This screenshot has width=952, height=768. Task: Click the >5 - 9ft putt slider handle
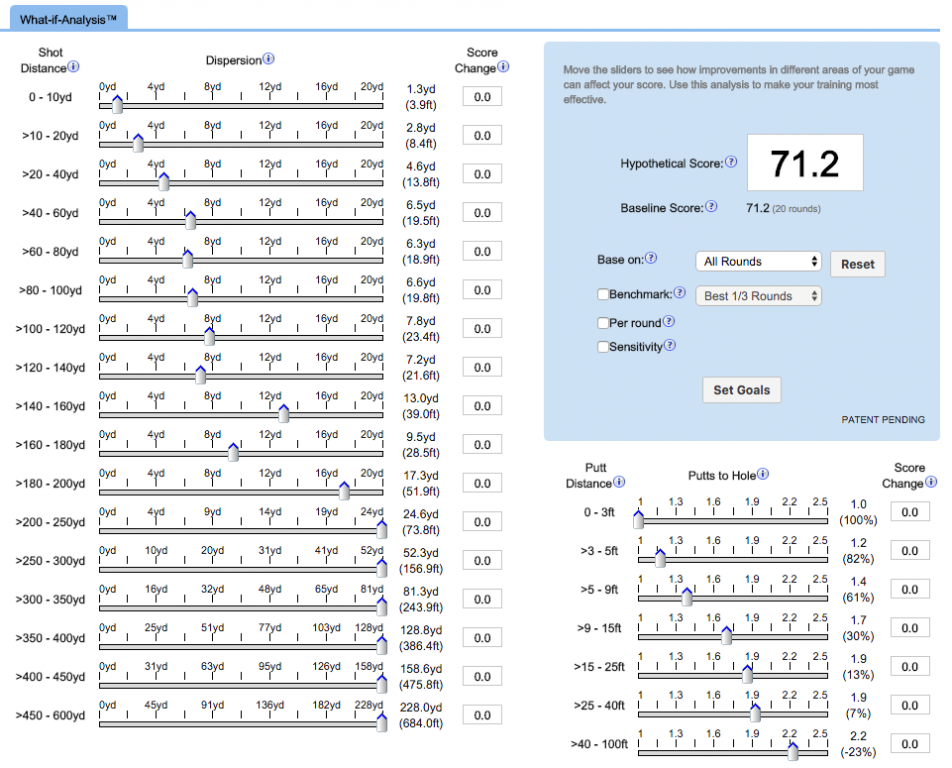(687, 597)
